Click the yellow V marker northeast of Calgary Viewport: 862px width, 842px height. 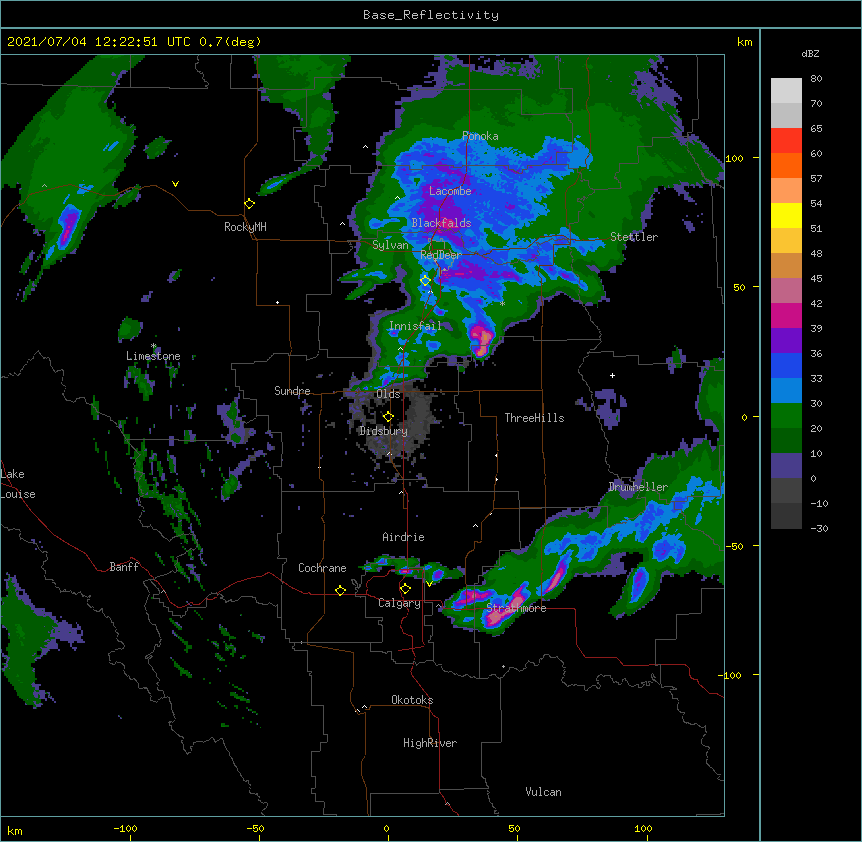pos(429,583)
